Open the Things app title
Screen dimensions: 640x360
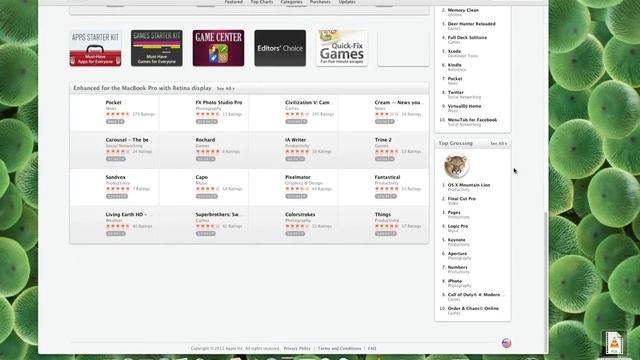tap(383, 214)
